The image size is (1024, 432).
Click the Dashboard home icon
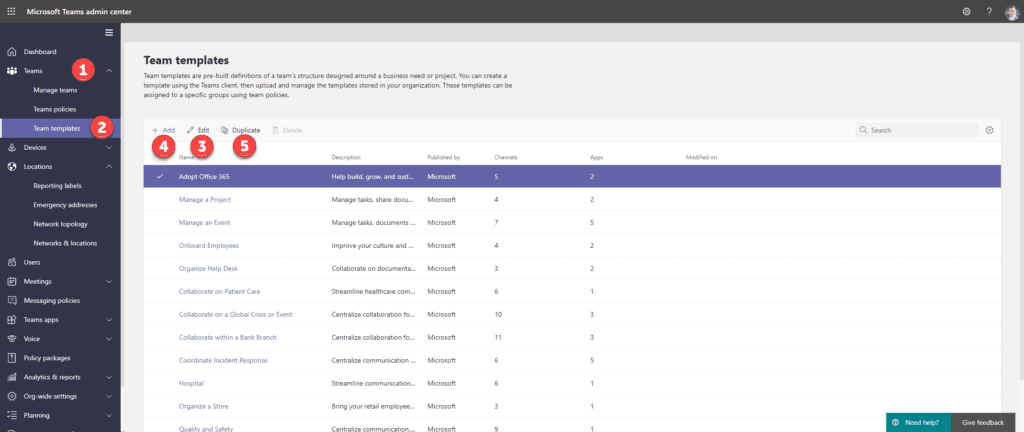coord(12,52)
